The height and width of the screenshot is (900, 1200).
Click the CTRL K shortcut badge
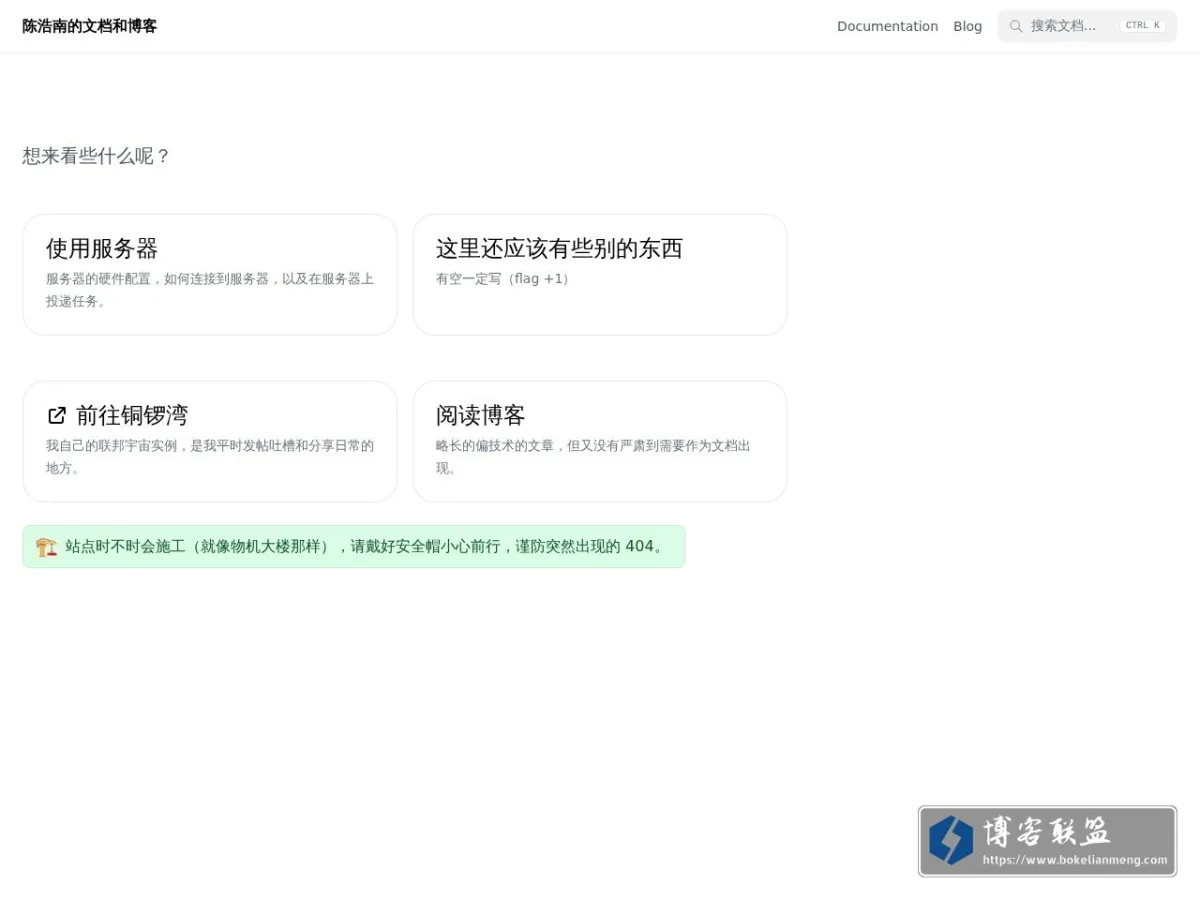[x=1143, y=26]
